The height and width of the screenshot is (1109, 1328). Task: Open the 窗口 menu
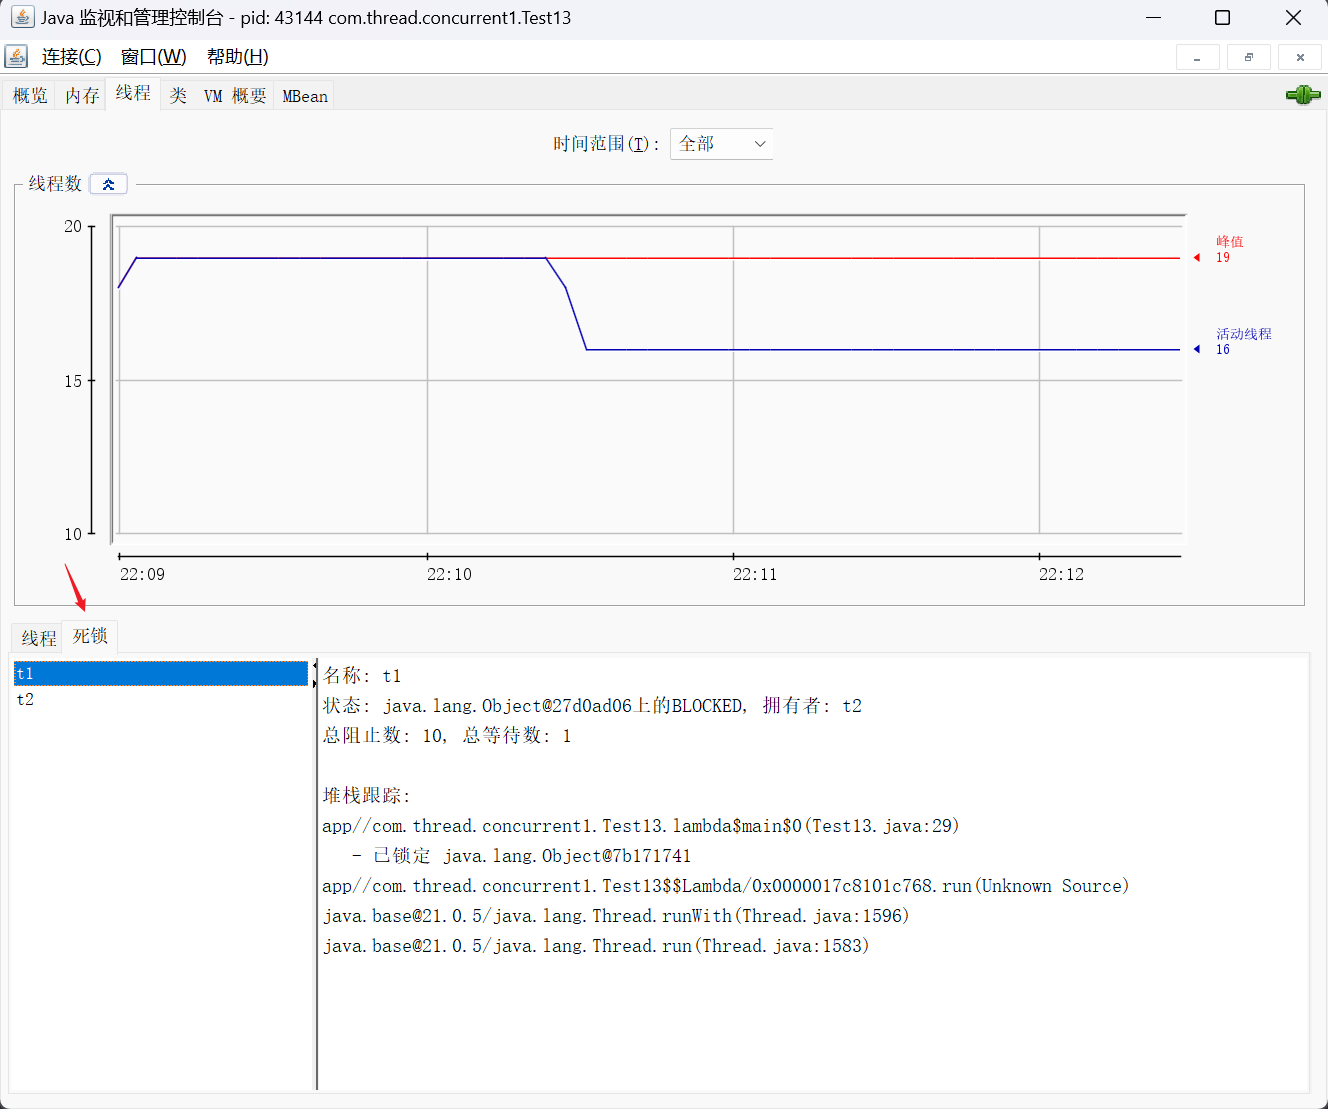(153, 57)
